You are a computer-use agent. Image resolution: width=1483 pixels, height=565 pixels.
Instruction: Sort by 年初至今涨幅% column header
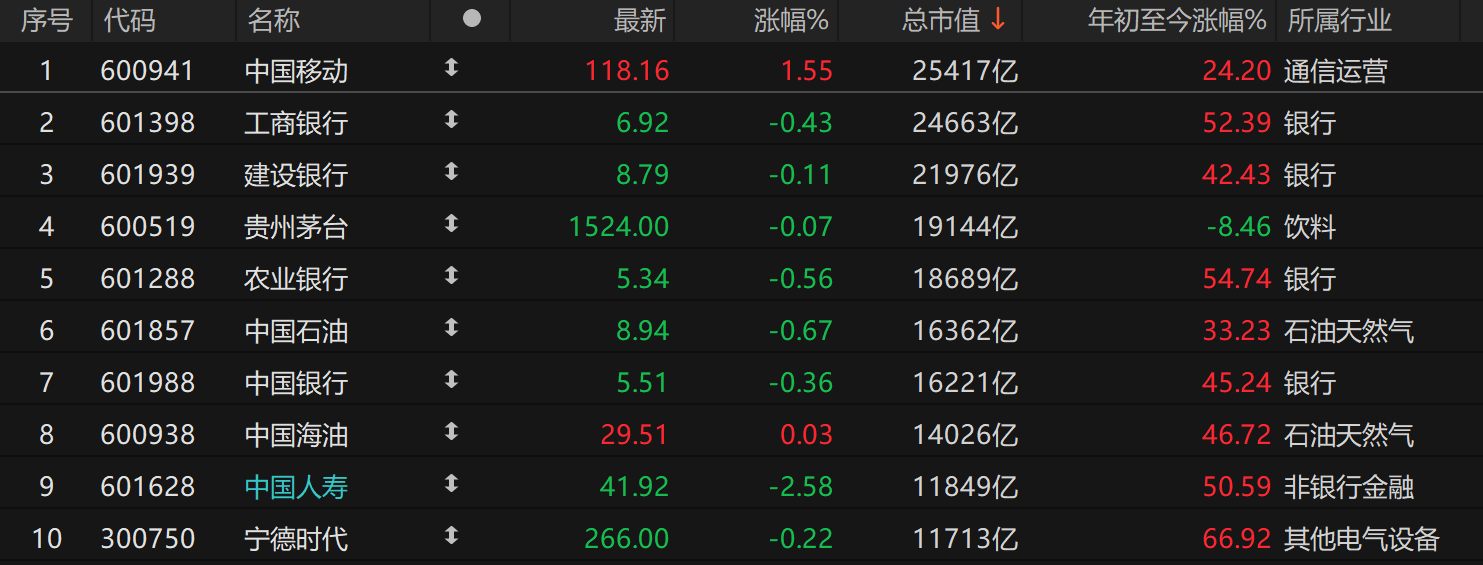[x=1177, y=20]
